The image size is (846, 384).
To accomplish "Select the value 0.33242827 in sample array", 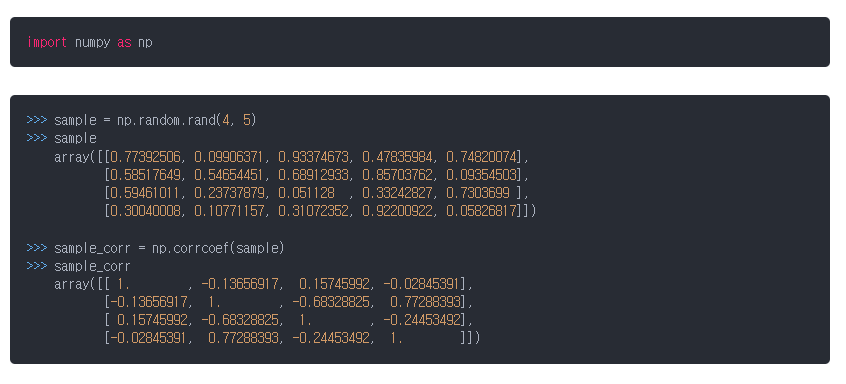I will [398, 193].
